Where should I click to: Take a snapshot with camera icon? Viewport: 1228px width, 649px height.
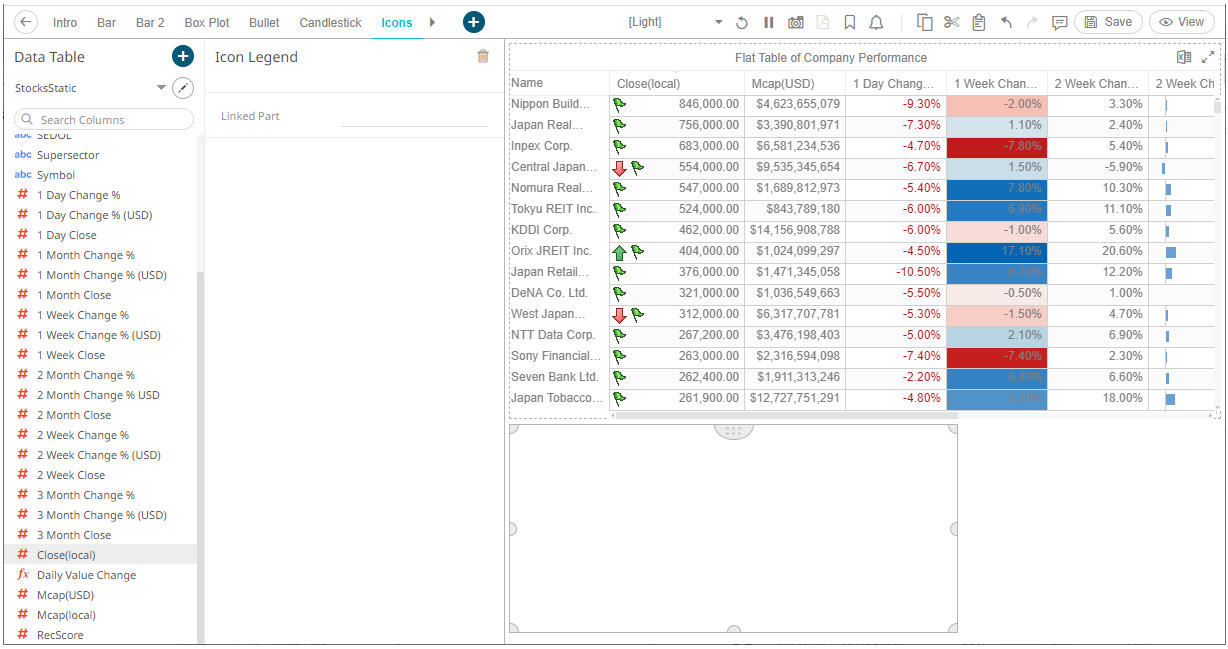pos(795,22)
